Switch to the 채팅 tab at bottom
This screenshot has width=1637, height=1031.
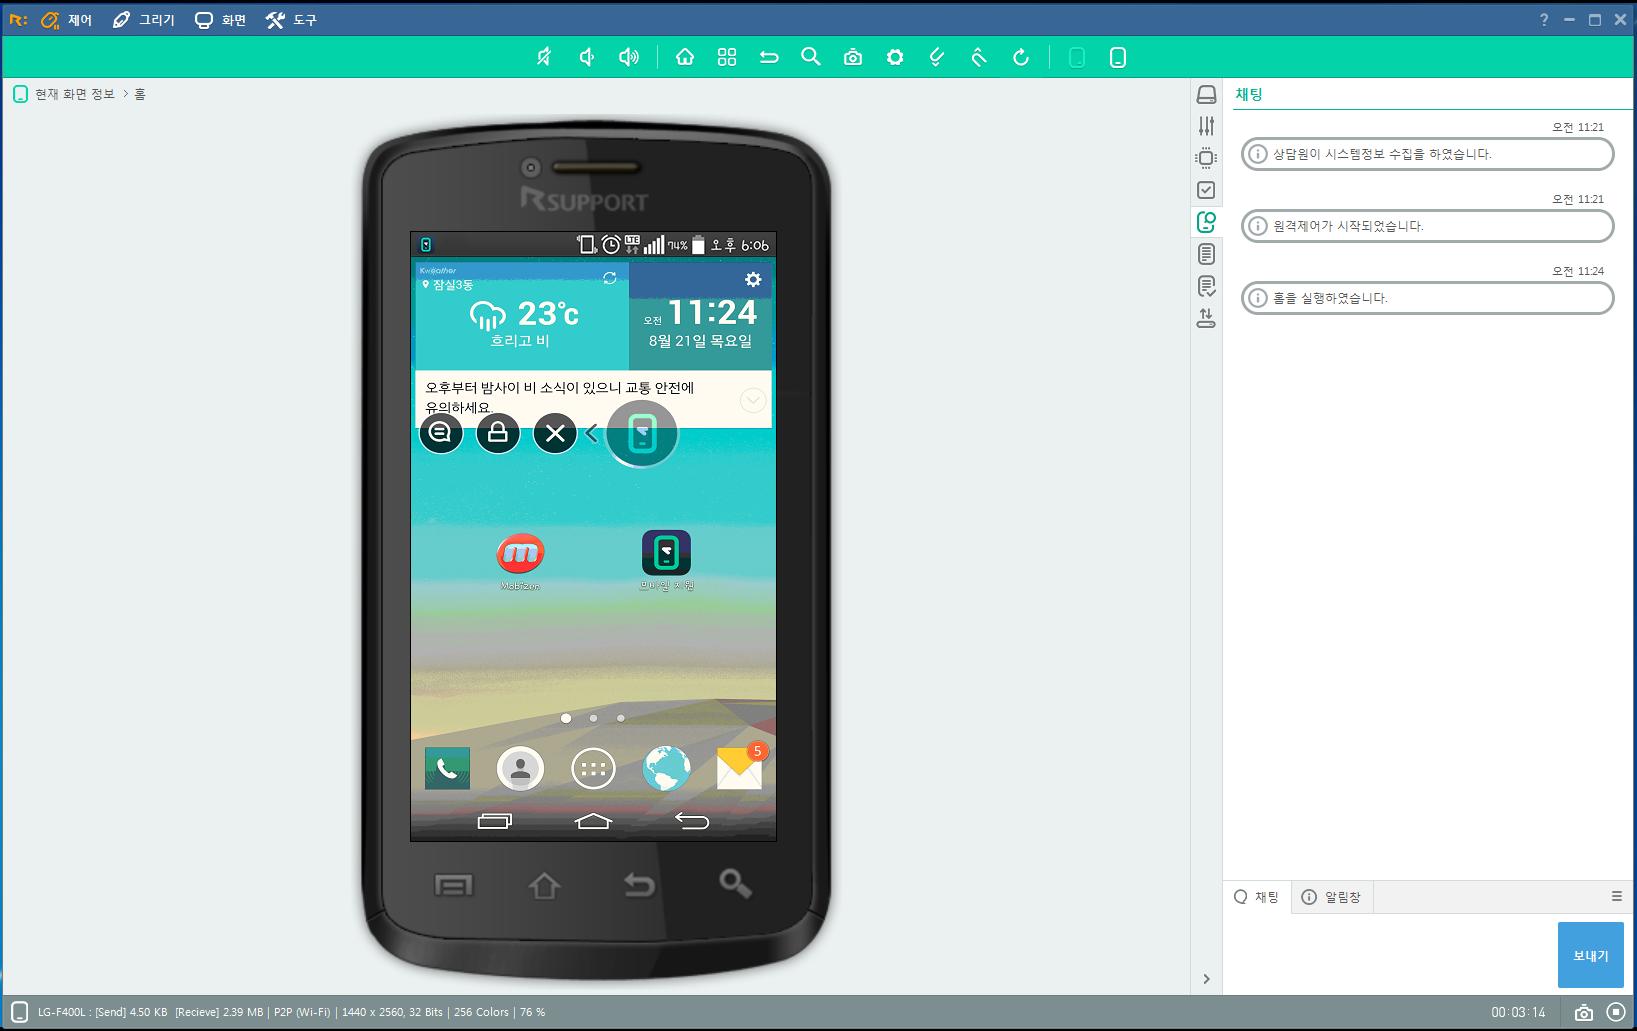click(x=1257, y=897)
